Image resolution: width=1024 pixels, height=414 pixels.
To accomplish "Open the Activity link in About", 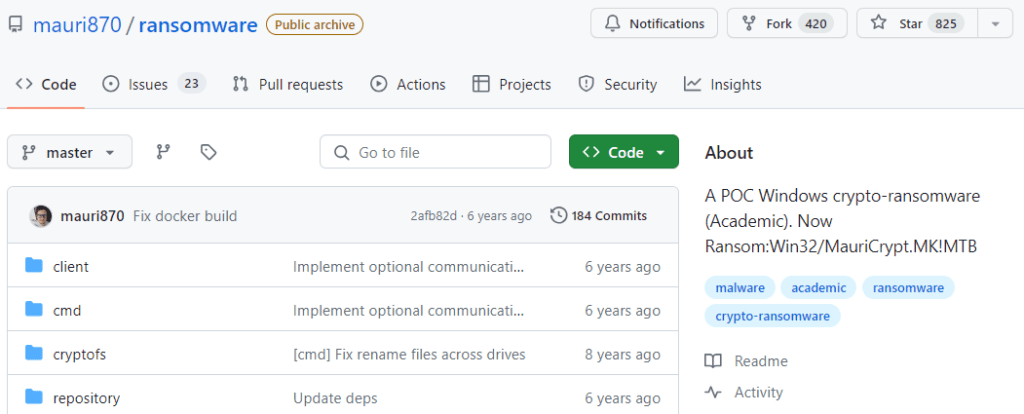I will coord(744,392).
